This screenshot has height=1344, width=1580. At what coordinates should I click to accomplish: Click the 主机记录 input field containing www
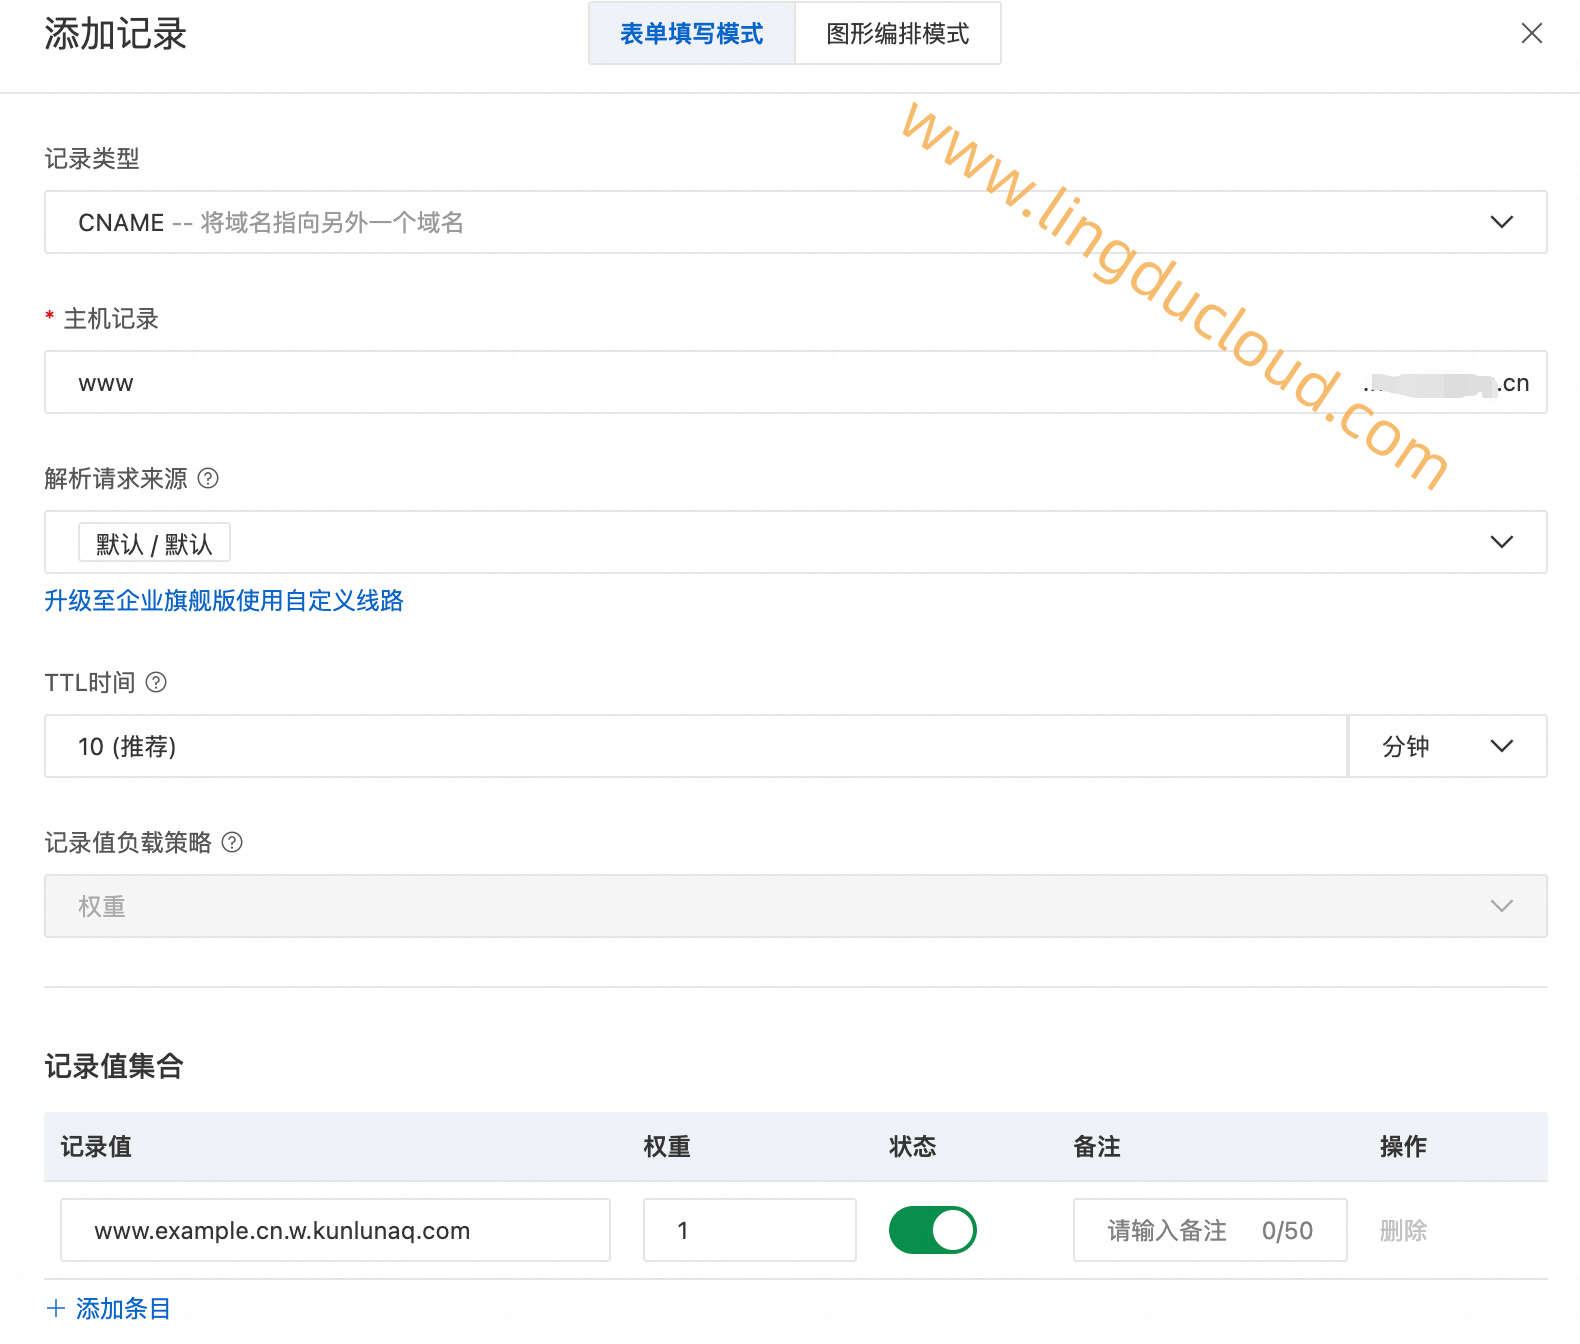795,382
